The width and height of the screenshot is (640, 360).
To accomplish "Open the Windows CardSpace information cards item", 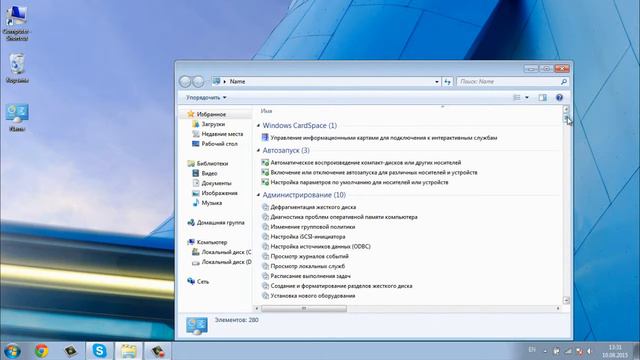I will click(379, 138).
